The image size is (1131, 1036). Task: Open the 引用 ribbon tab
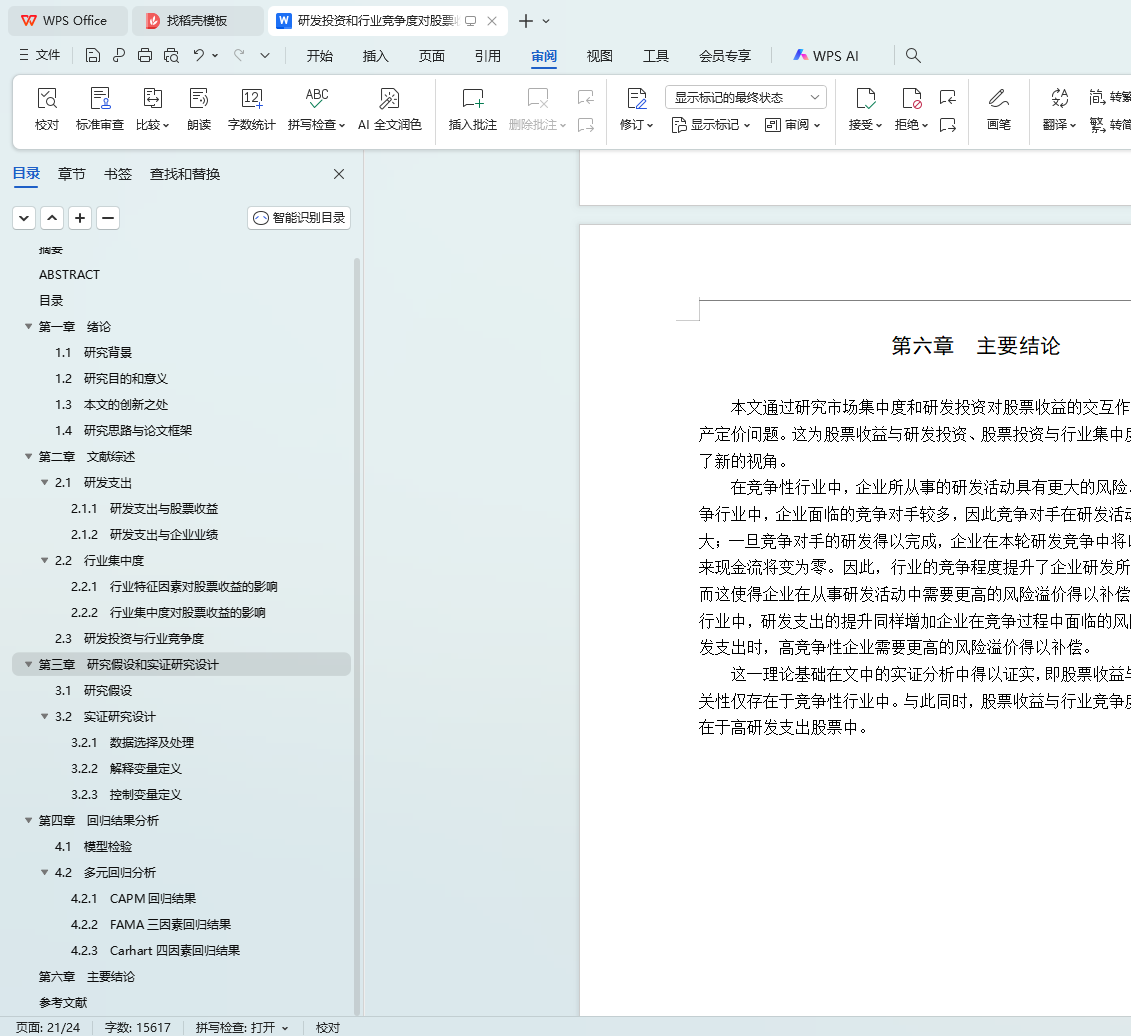tap(488, 56)
